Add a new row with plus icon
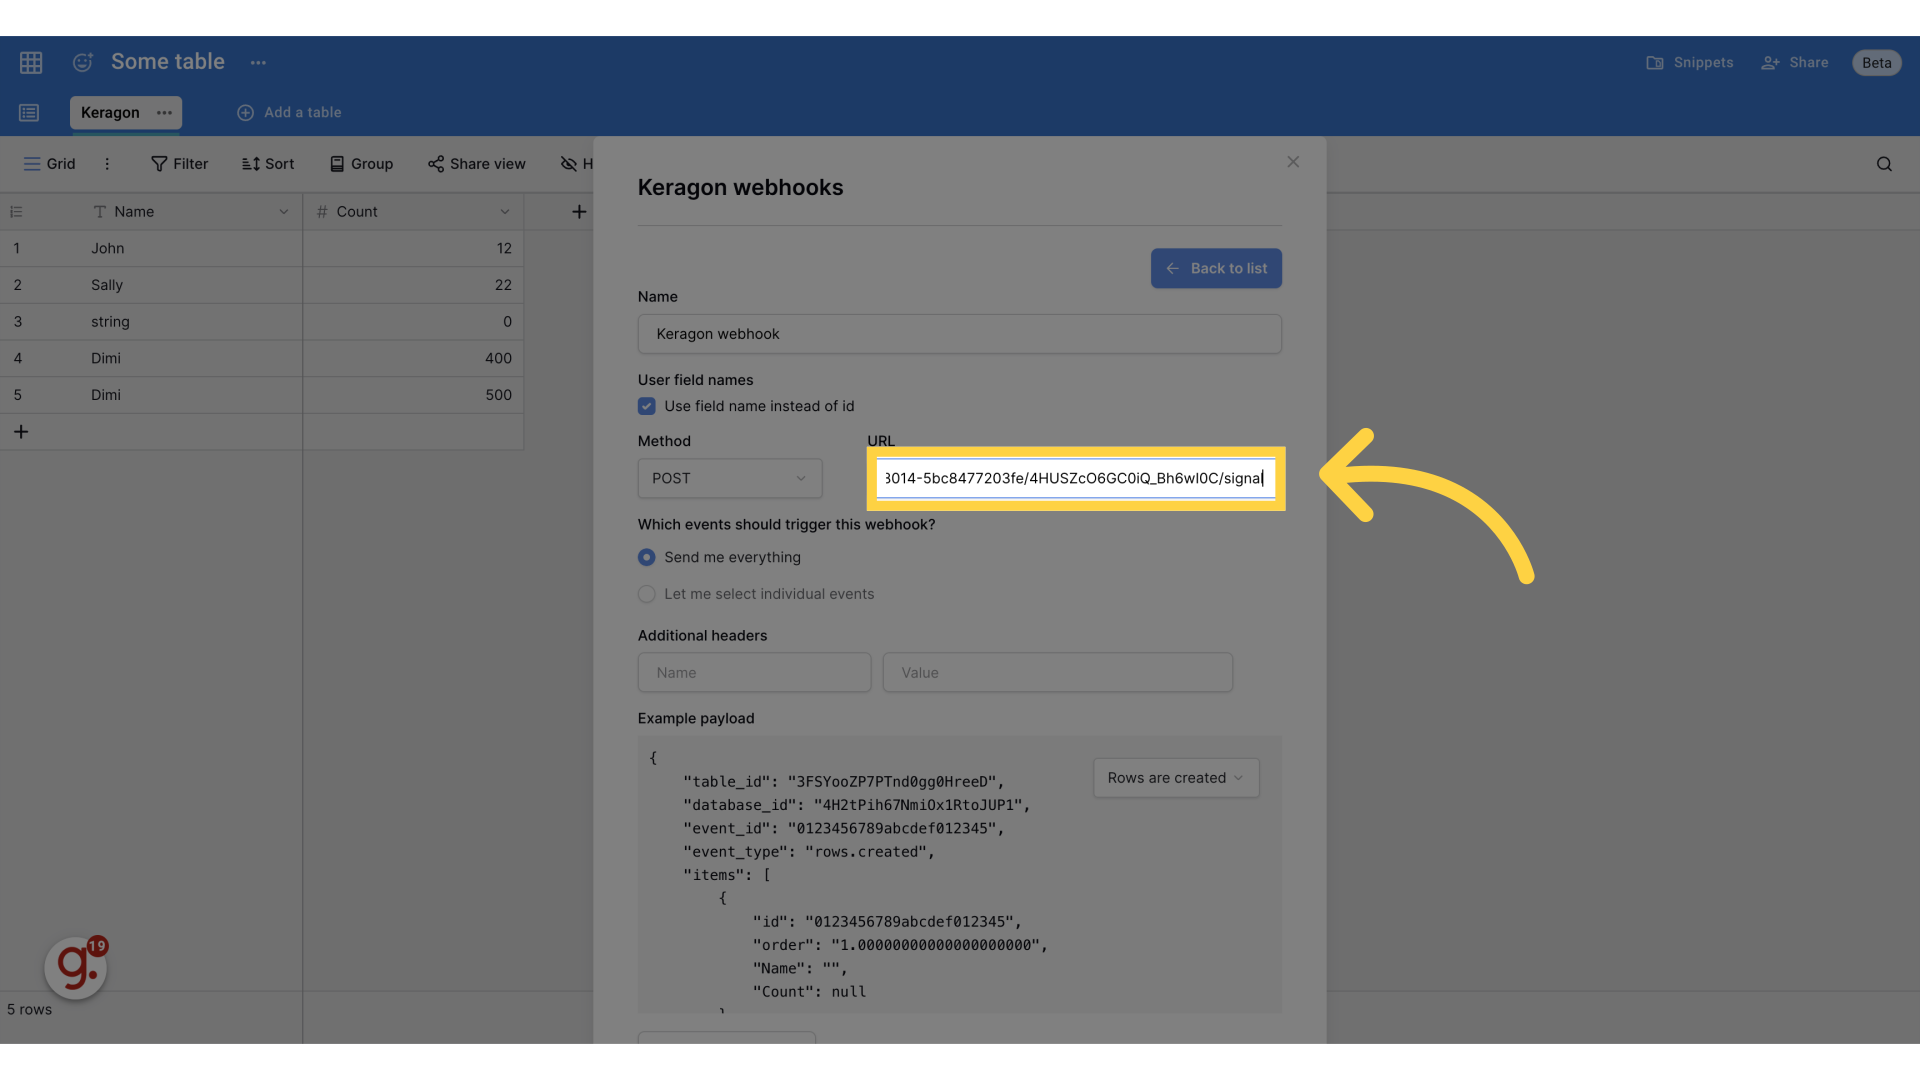This screenshot has width=1920, height=1080. point(21,432)
